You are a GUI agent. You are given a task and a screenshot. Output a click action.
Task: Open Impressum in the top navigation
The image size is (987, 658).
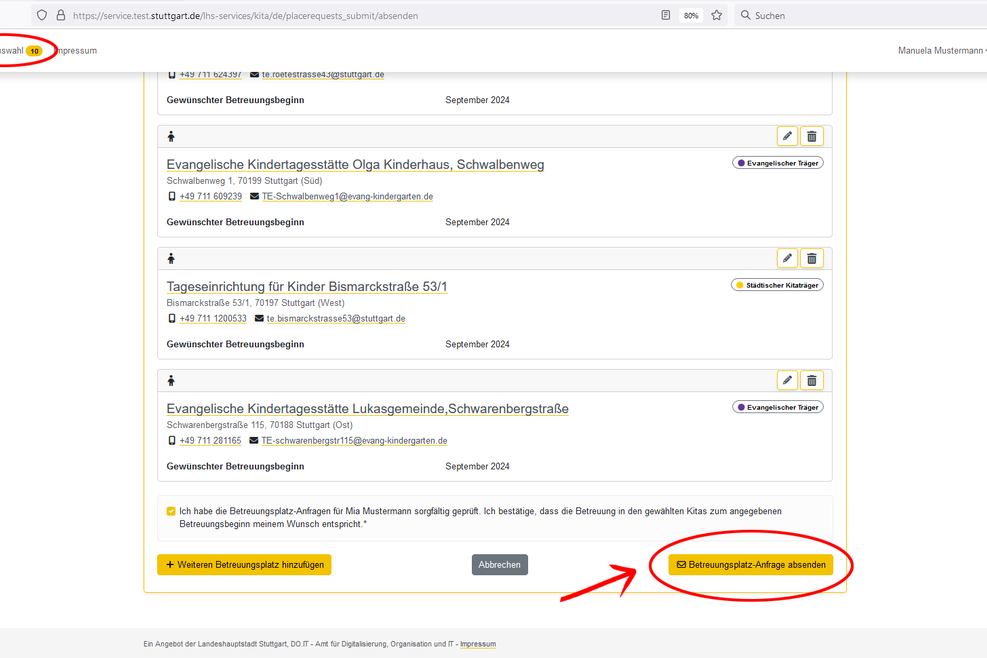76,51
